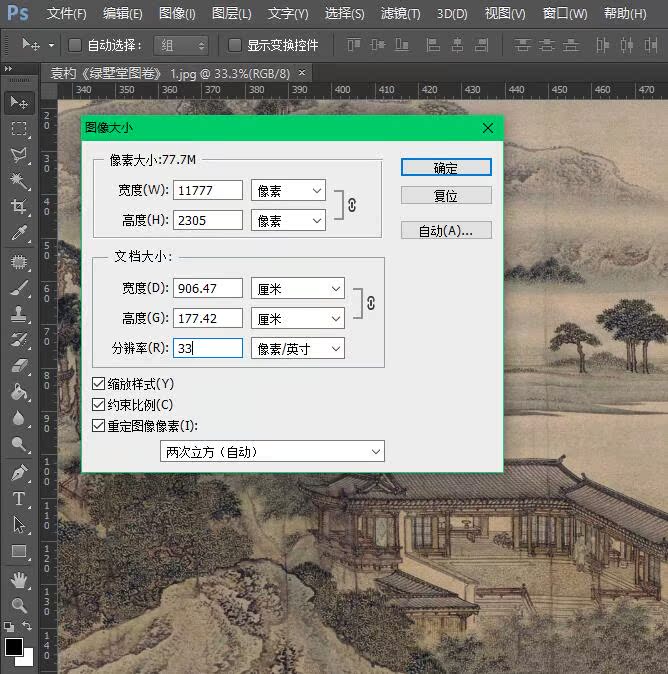668x674 pixels.
Task: Open the 图像(I) menu
Action: pos(177,14)
